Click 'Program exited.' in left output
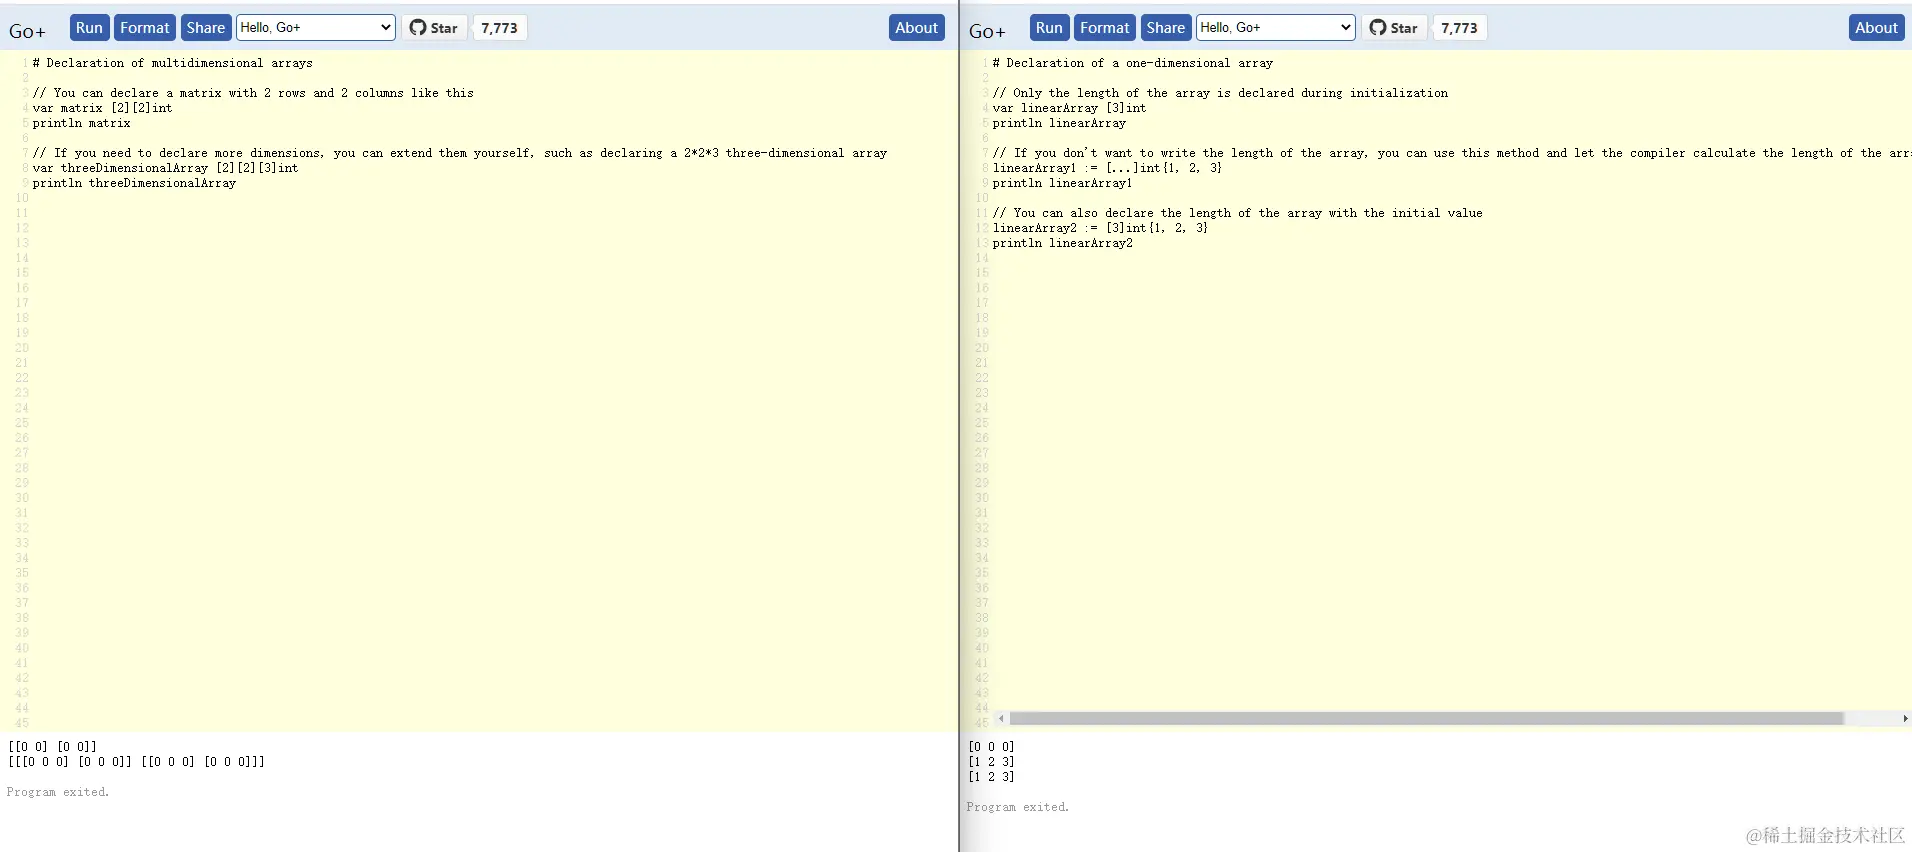Screen dimensions: 1912x852 pos(58,792)
